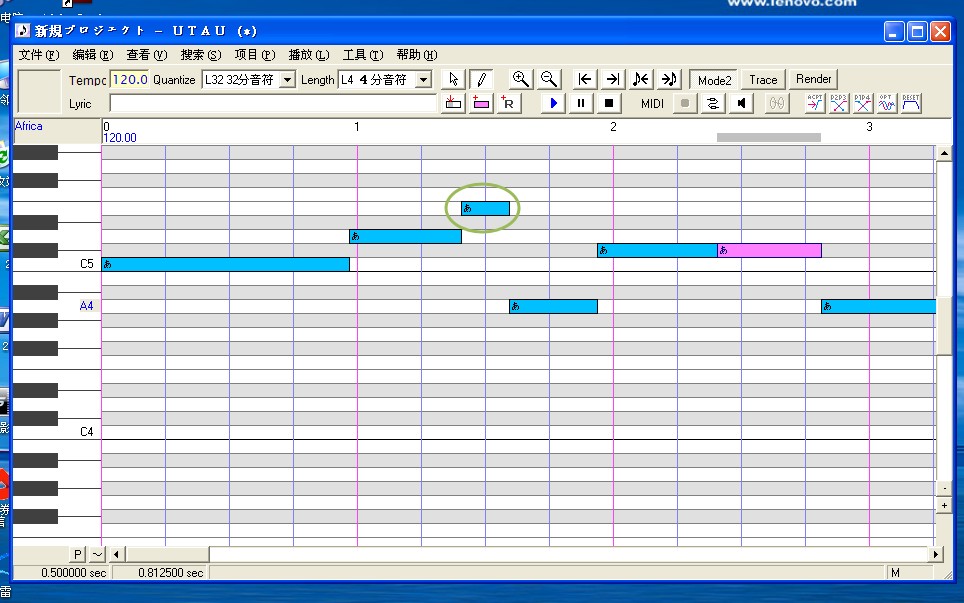The height and width of the screenshot is (603, 964).
Task: Jump to the start of the track
Action: [584, 79]
